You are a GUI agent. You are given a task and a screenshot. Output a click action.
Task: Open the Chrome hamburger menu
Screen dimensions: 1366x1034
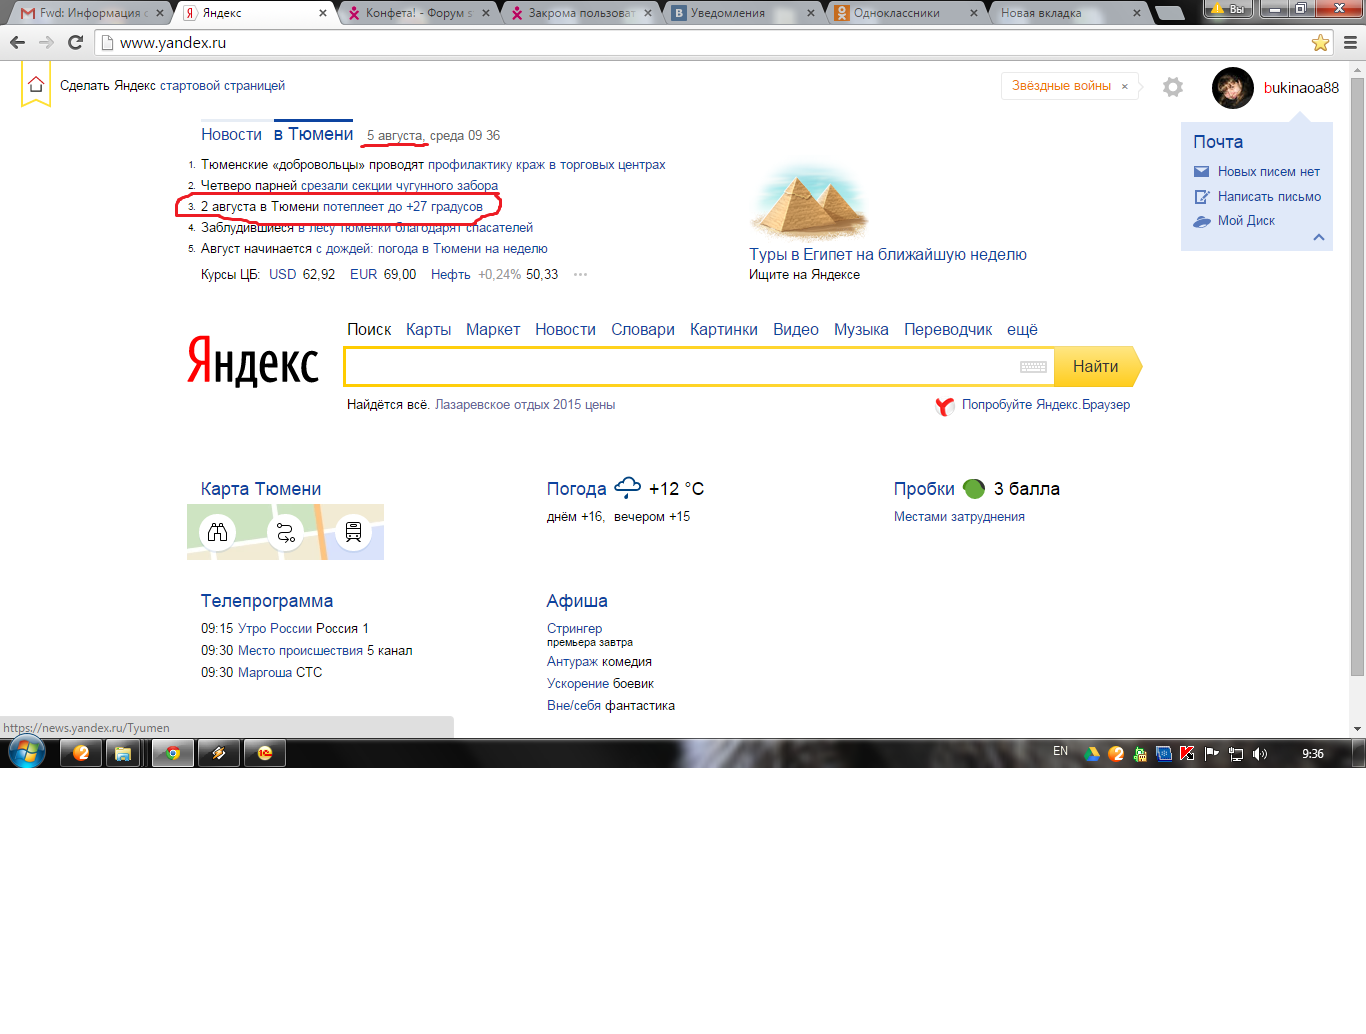click(x=1350, y=43)
